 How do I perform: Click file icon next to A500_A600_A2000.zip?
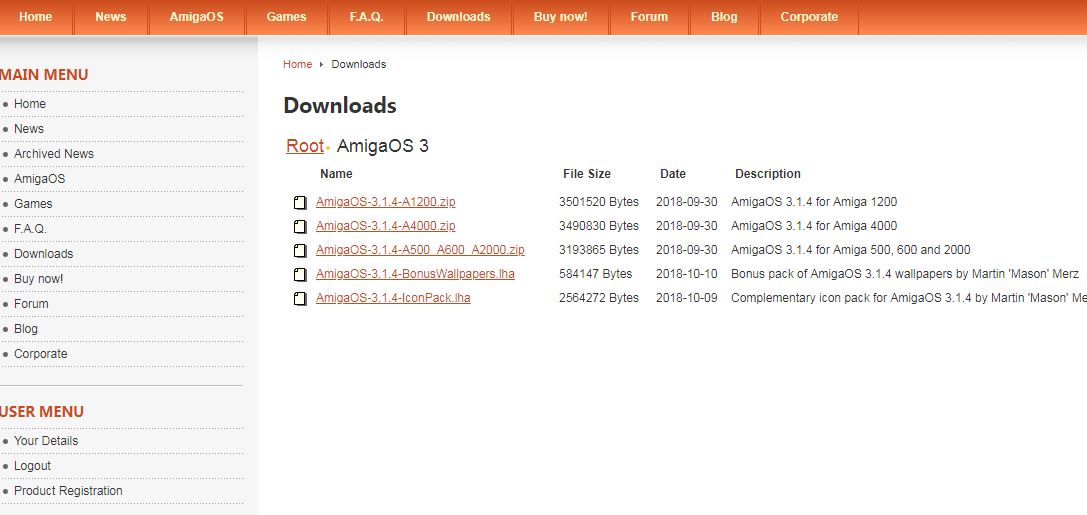(300, 250)
